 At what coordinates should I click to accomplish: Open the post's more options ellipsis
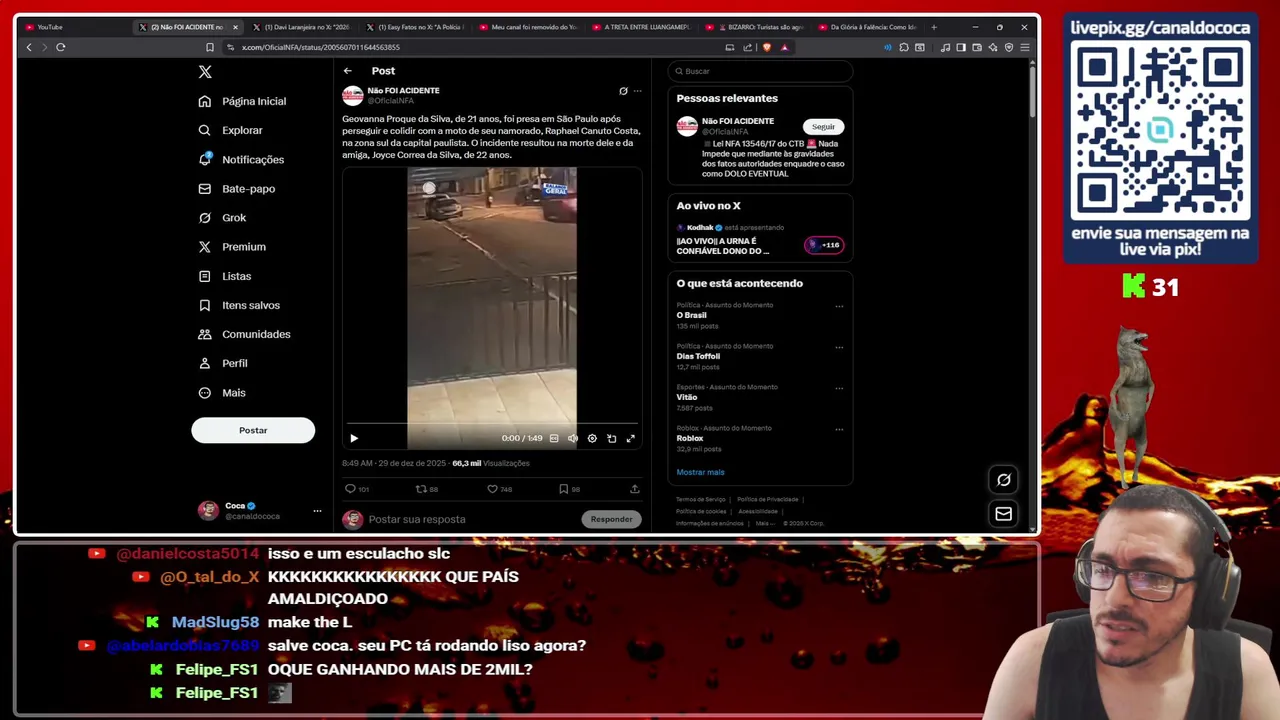637,91
